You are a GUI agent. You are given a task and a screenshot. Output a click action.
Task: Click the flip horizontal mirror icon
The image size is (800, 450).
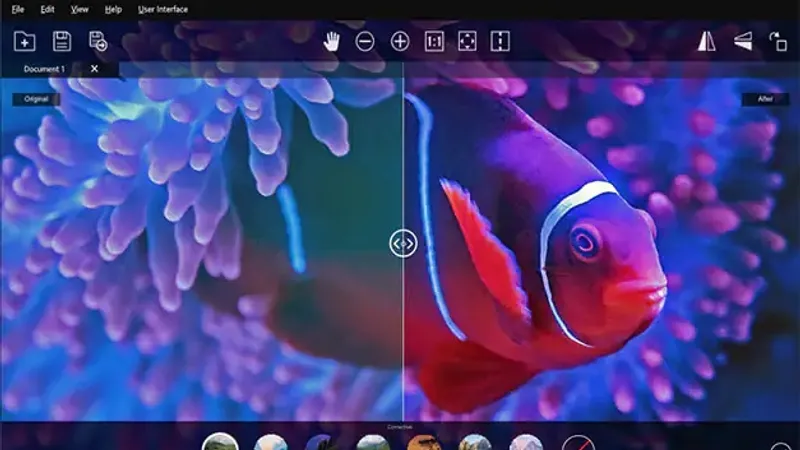tap(706, 41)
